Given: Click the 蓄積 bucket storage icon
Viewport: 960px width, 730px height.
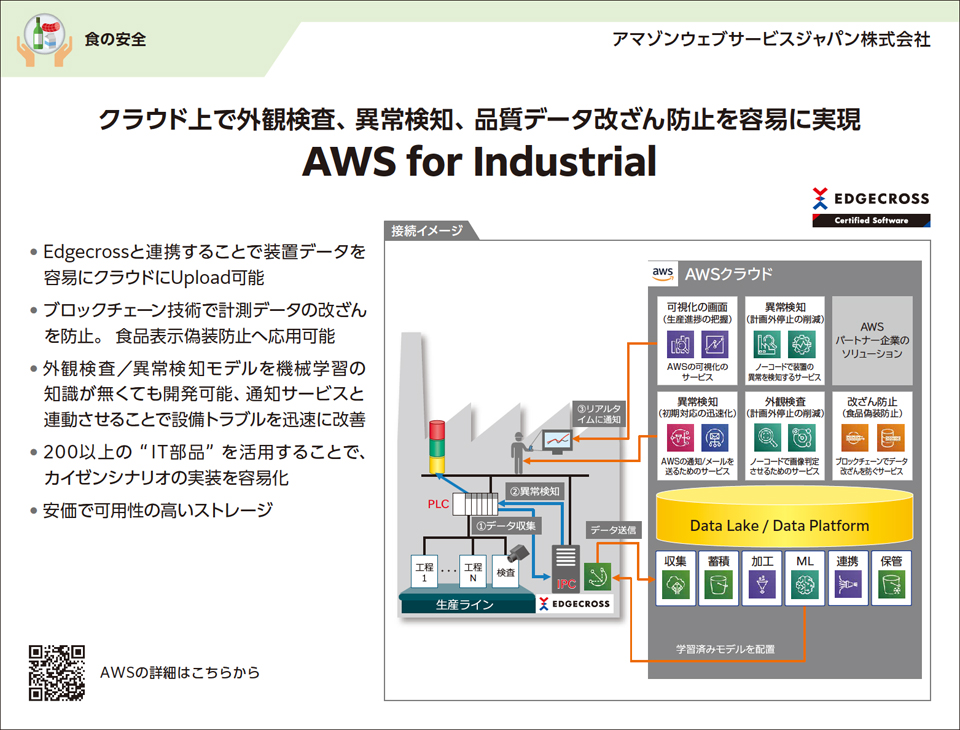Looking at the screenshot, I should click(718, 585).
